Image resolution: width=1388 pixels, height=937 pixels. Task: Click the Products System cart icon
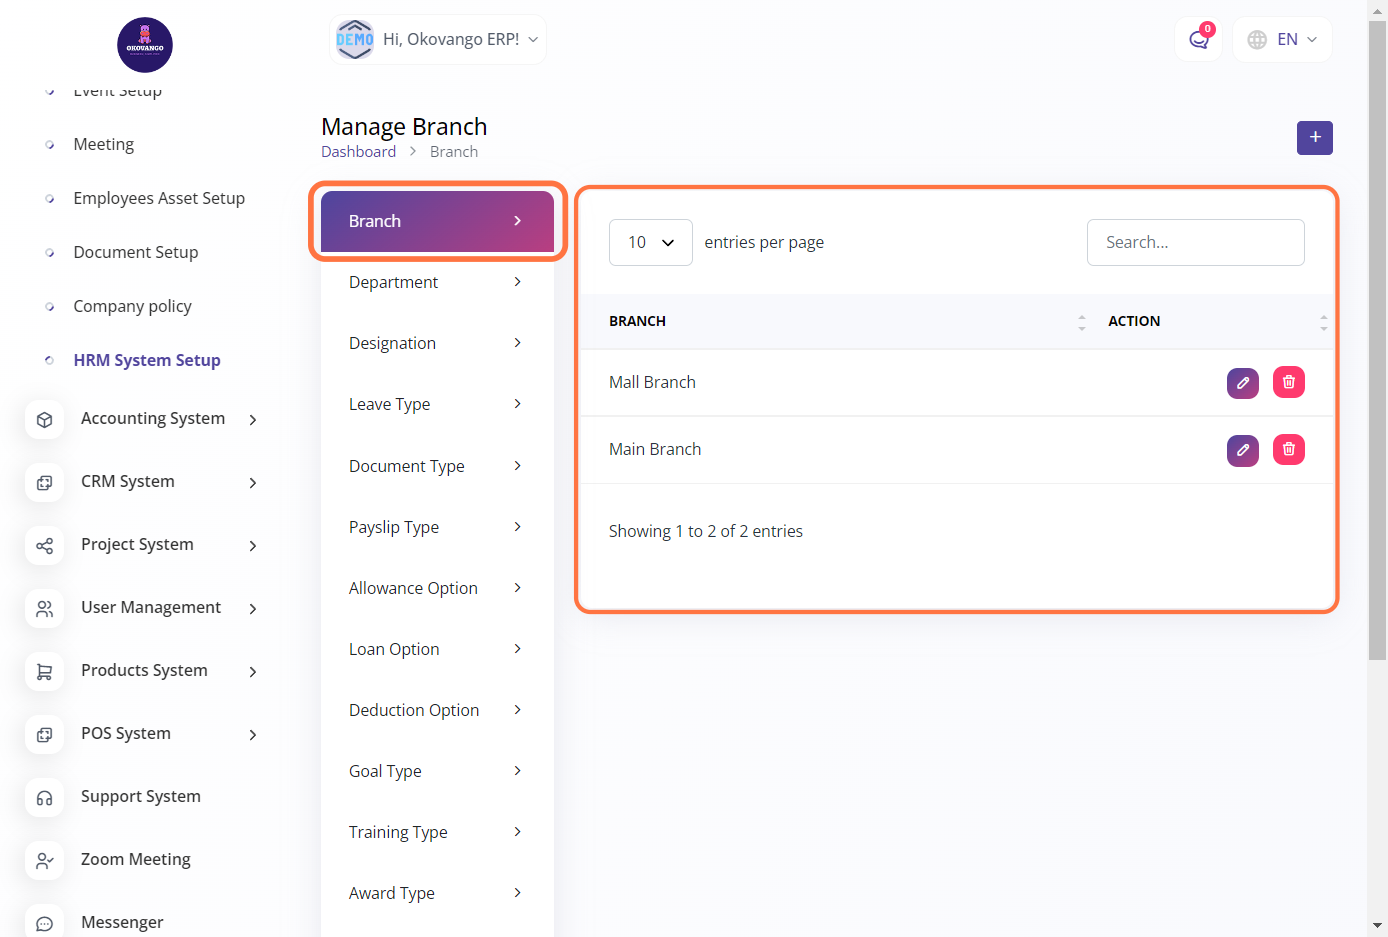45,671
